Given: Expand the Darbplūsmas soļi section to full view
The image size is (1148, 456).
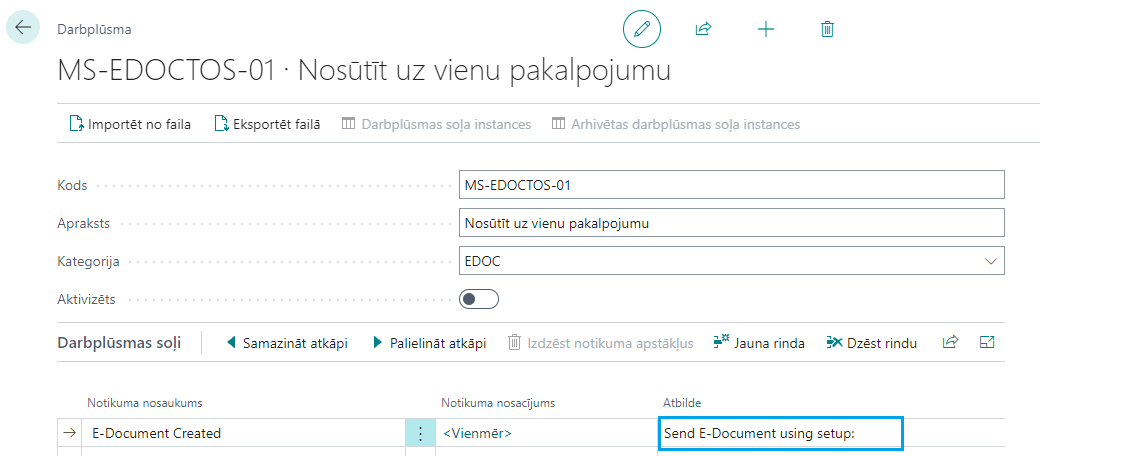Looking at the screenshot, I should 988,342.
